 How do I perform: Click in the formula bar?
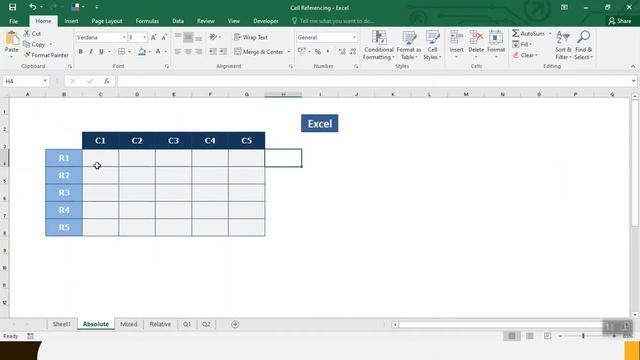[374, 81]
